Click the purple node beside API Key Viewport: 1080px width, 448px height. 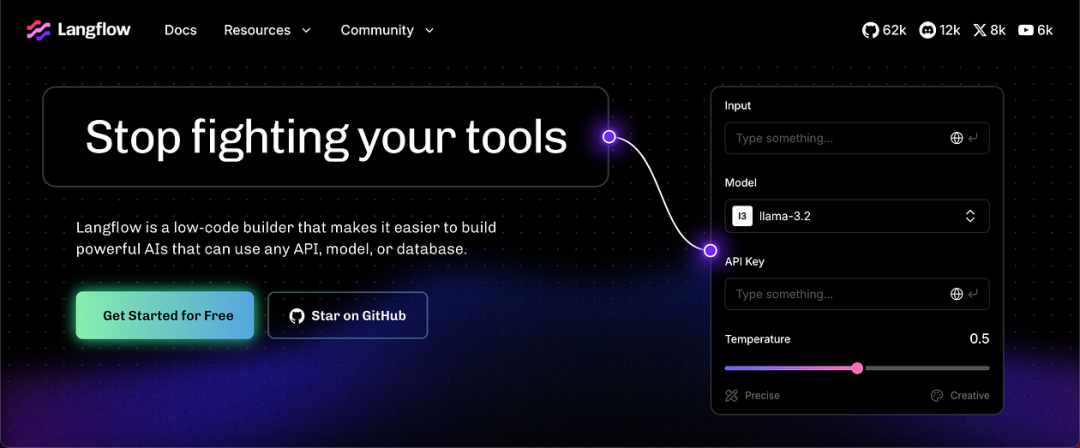pos(710,250)
